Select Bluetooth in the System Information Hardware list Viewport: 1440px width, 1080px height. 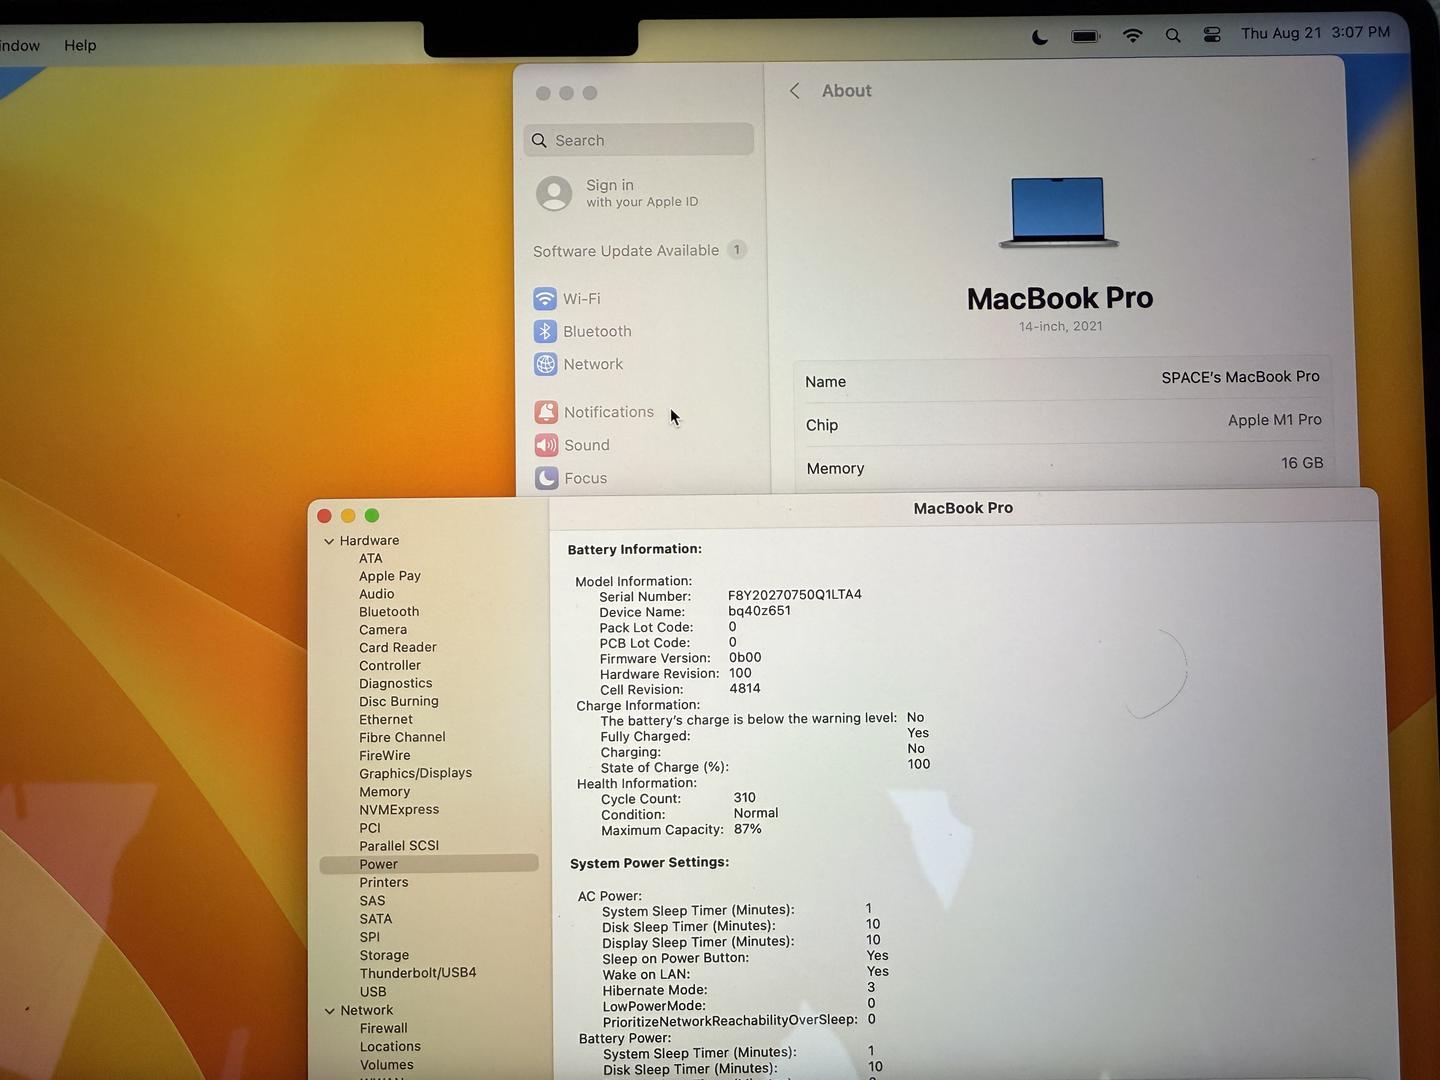389,612
